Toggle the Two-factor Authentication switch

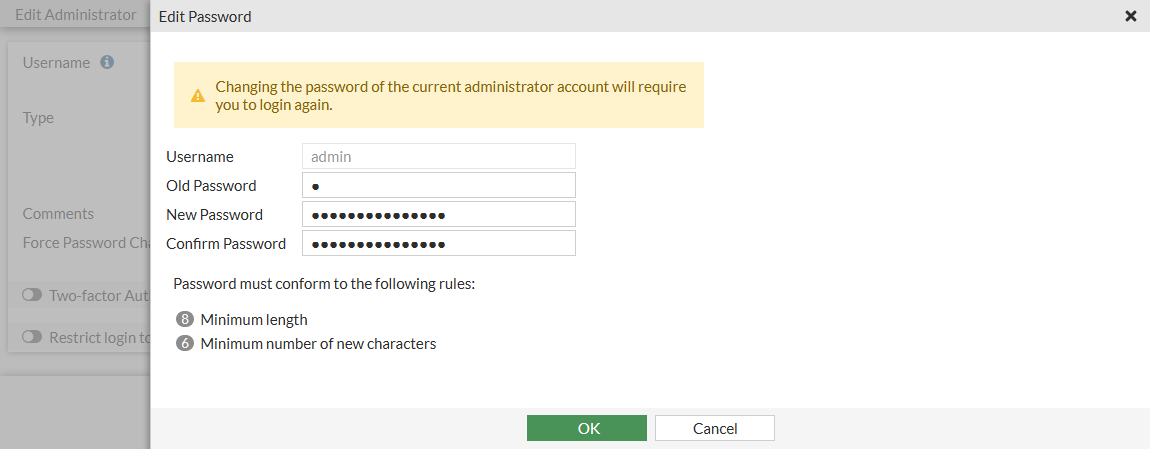coord(32,295)
